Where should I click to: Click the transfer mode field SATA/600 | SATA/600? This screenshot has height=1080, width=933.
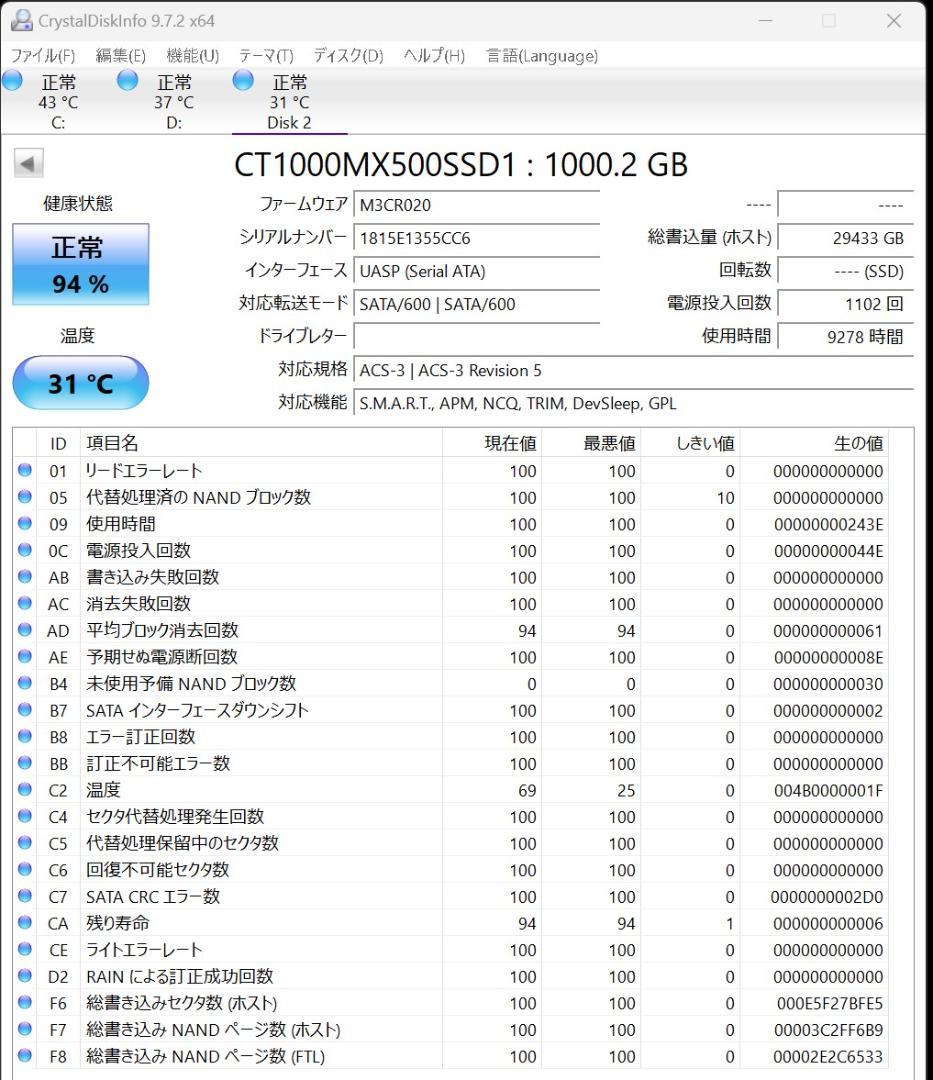(476, 304)
